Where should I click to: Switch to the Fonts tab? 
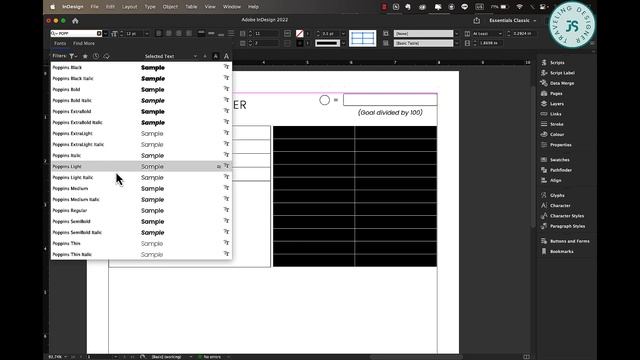click(60, 43)
